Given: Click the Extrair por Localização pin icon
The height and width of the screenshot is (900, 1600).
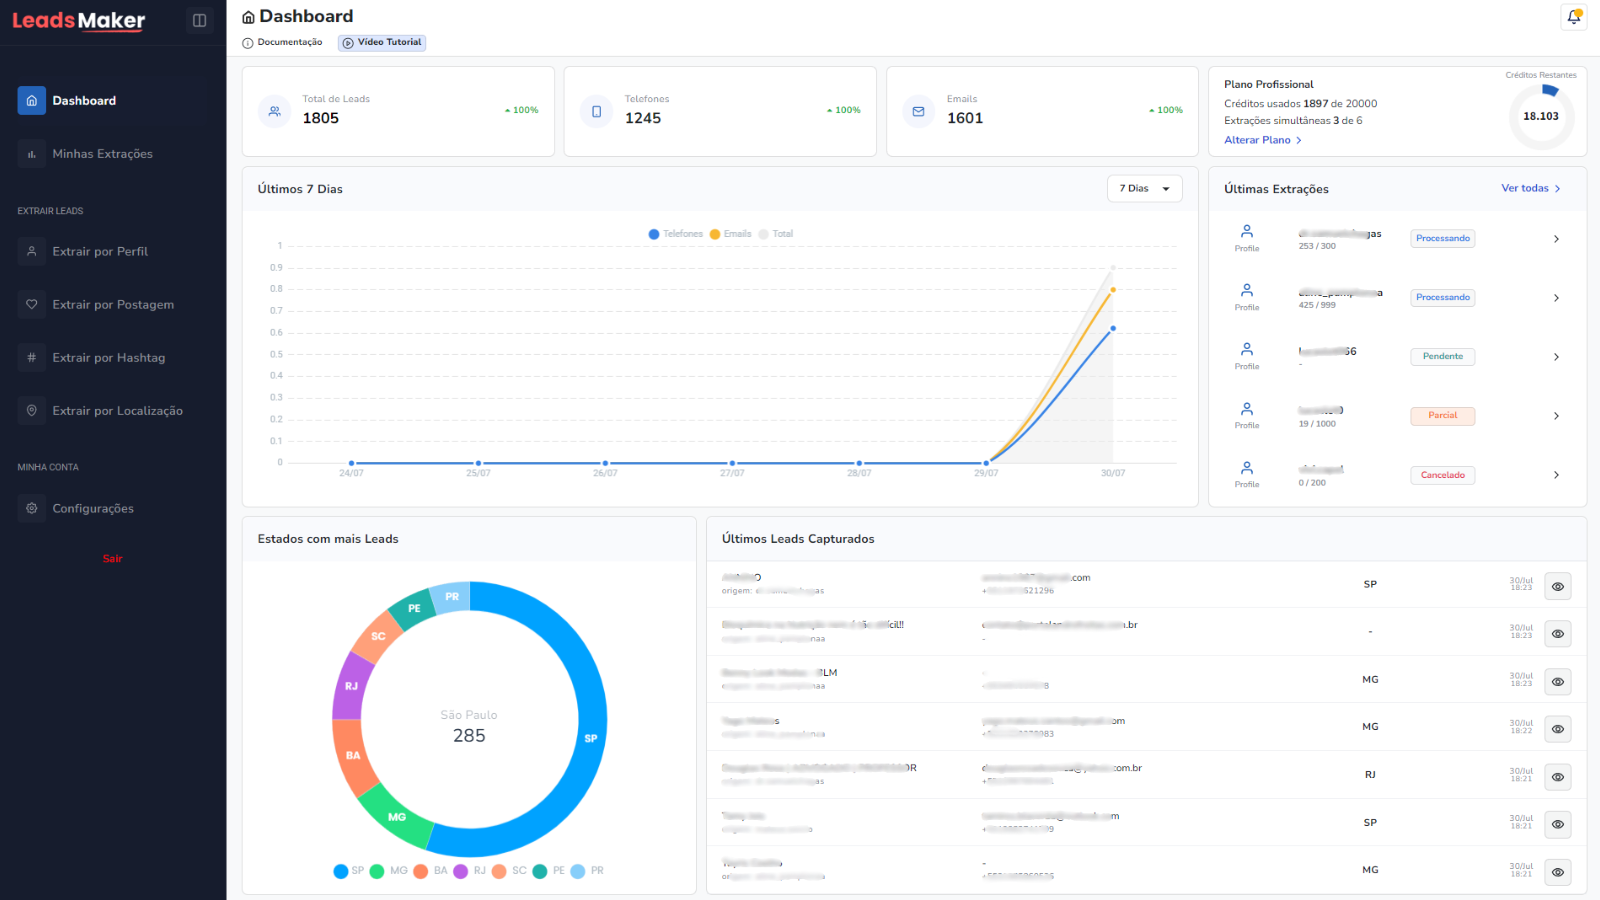Looking at the screenshot, I should click(x=32, y=411).
